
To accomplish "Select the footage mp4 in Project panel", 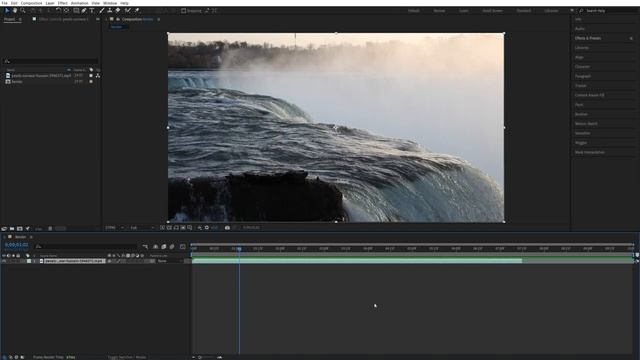I will click(x=41, y=76).
